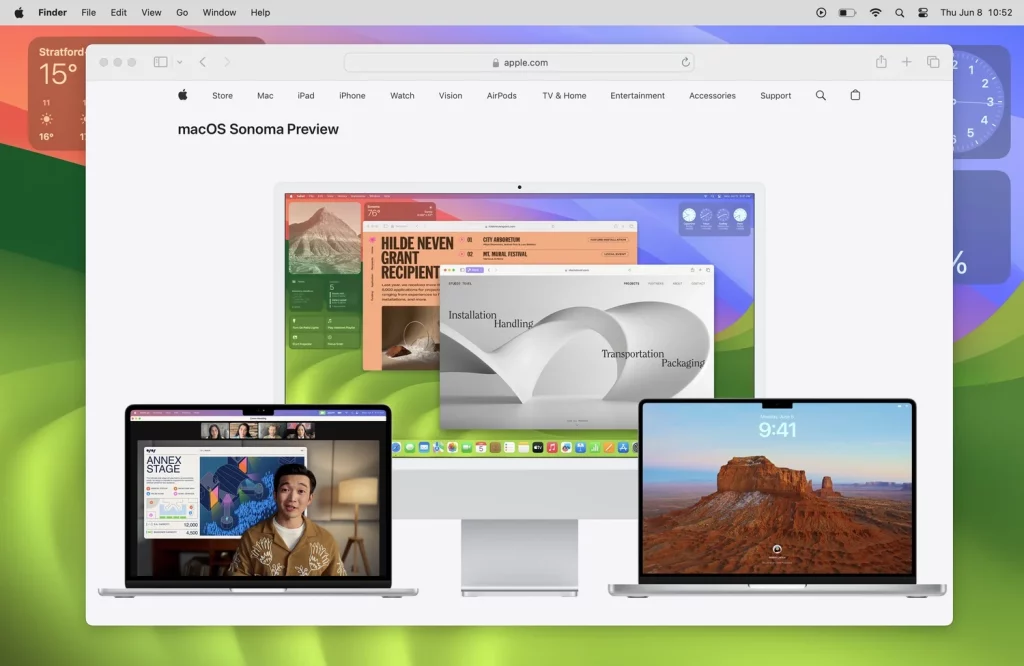
Task: Open the Window menu
Action: click(219, 12)
